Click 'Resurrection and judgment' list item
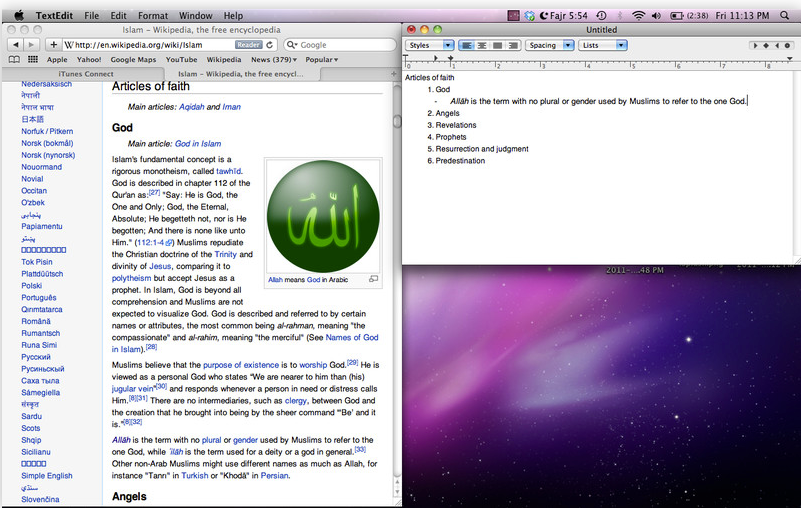This screenshot has height=508, width=801. tap(482, 149)
